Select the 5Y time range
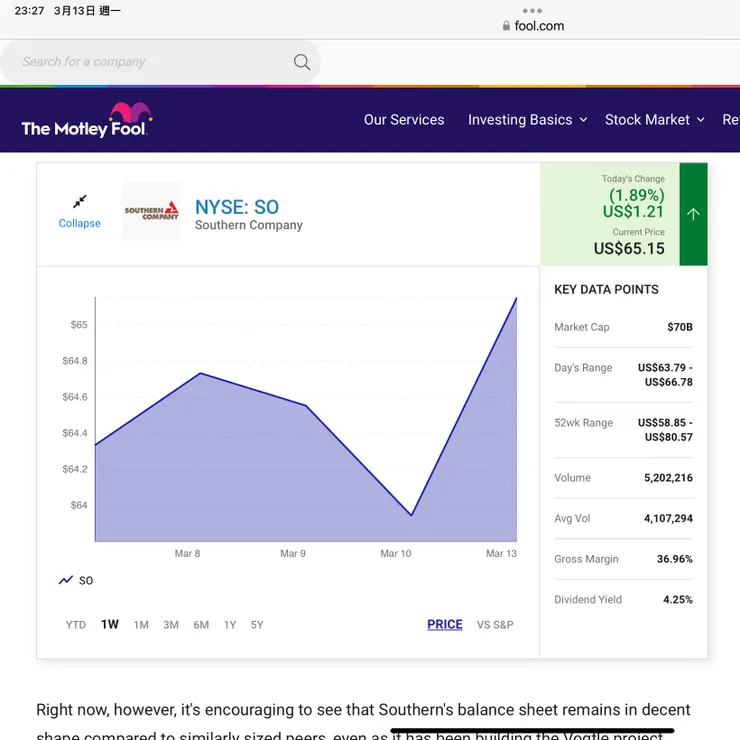The height and width of the screenshot is (740, 740). pos(257,625)
